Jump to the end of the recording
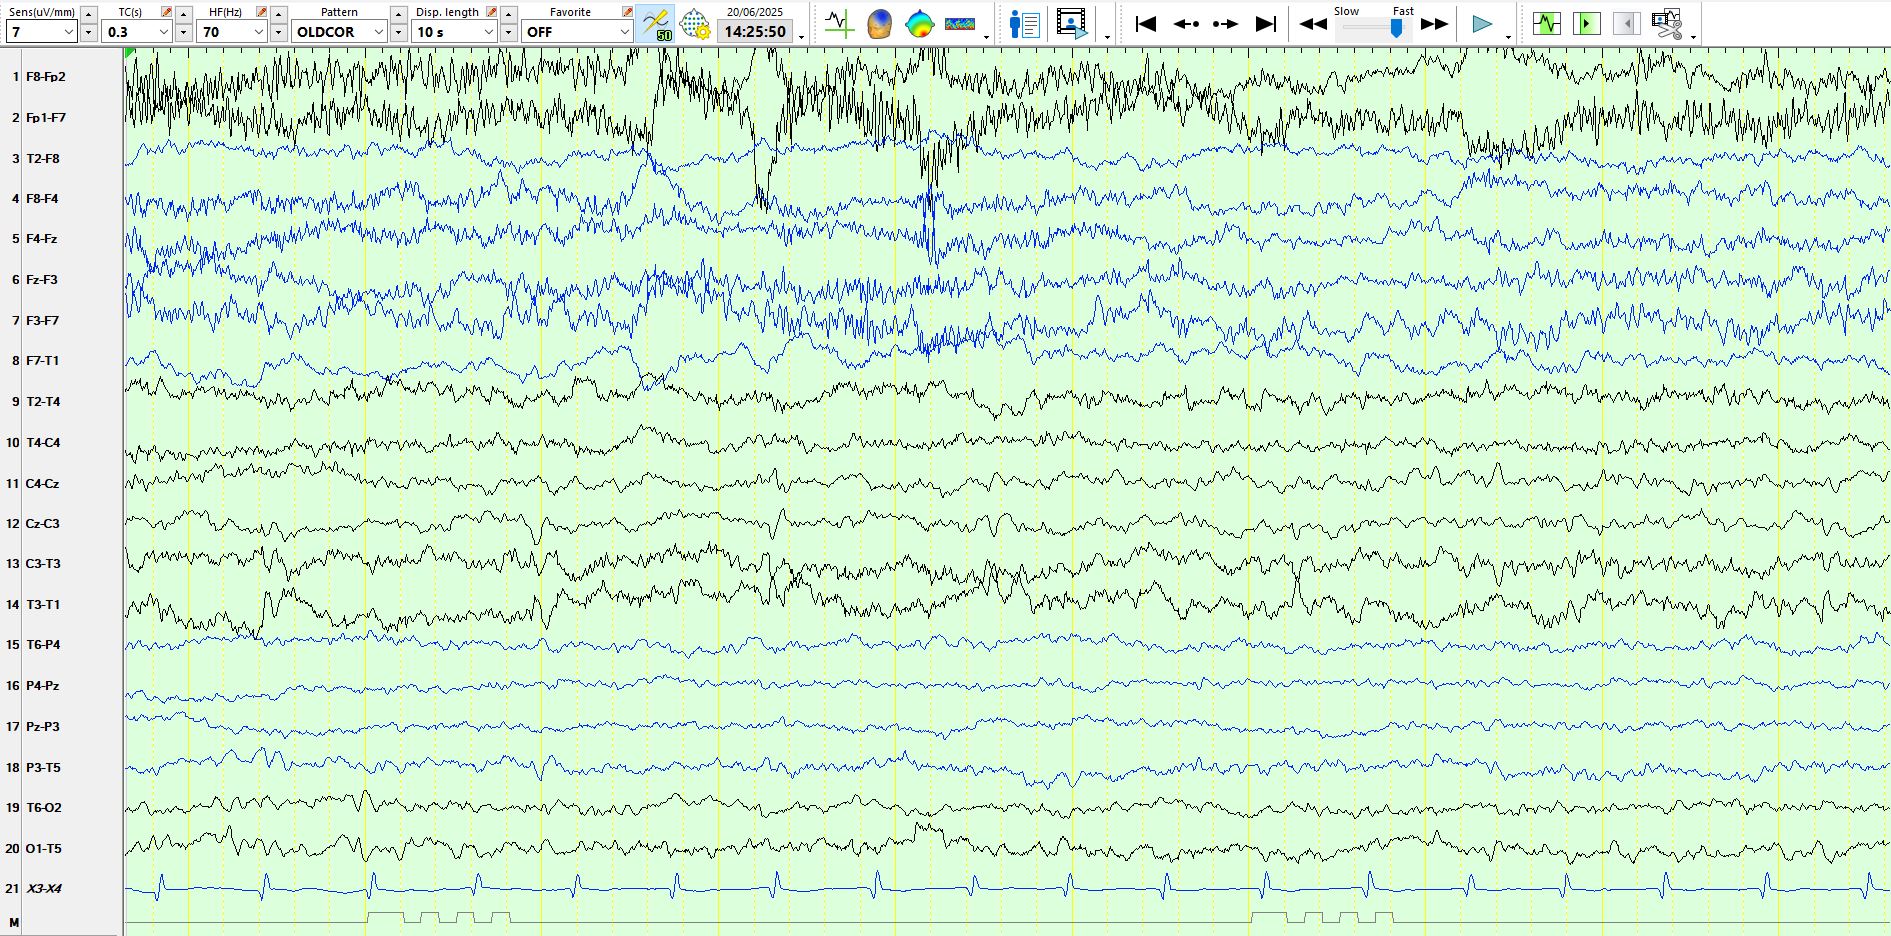 [x=1266, y=23]
